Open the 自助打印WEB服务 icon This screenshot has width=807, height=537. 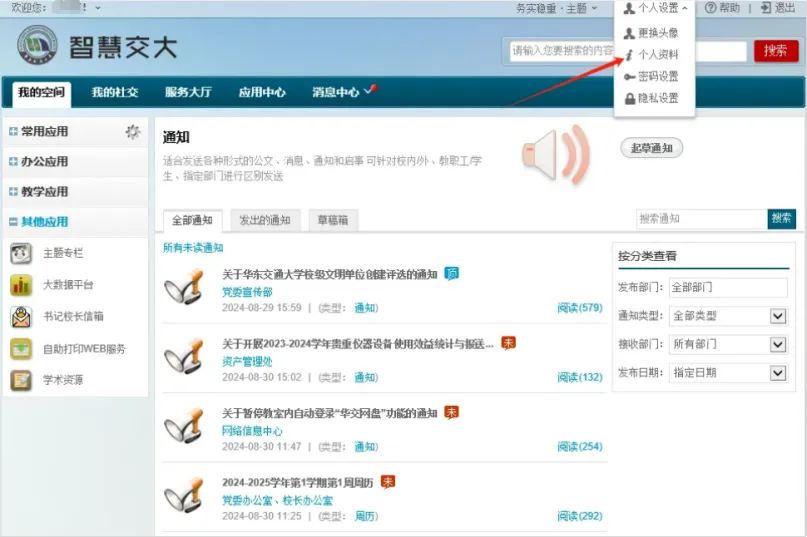pos(21,349)
